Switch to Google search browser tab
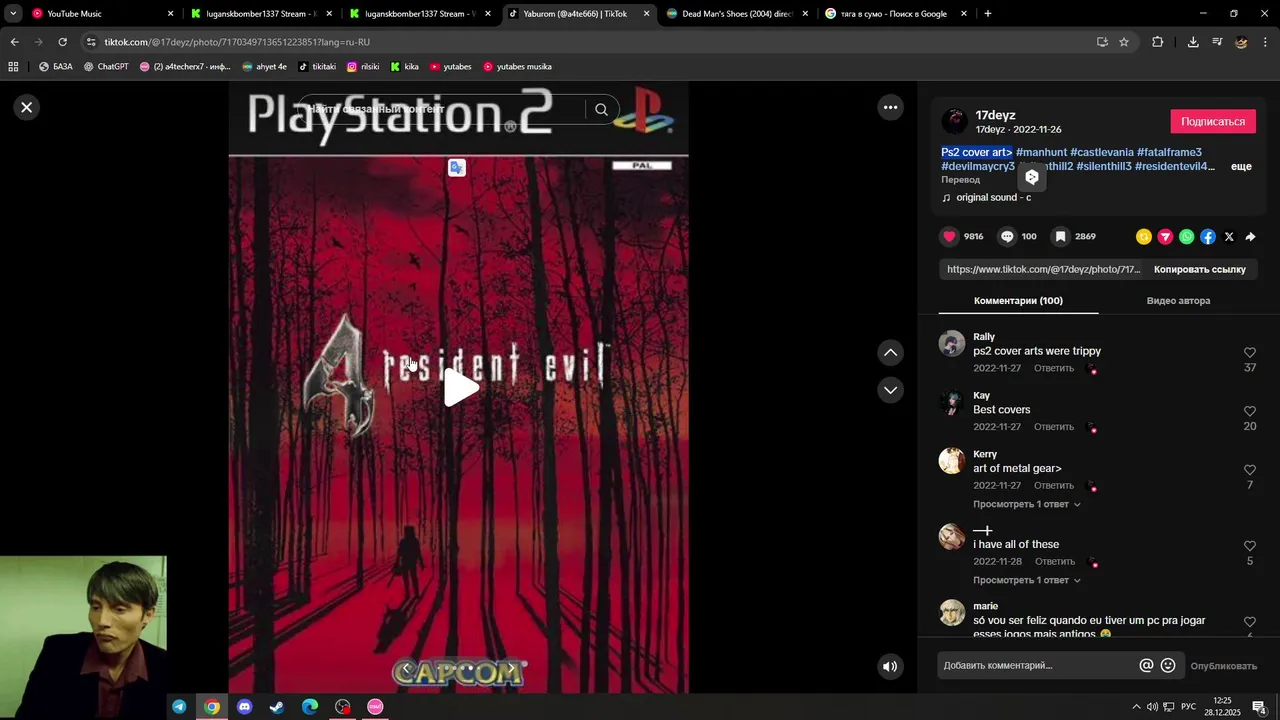 tap(895, 14)
